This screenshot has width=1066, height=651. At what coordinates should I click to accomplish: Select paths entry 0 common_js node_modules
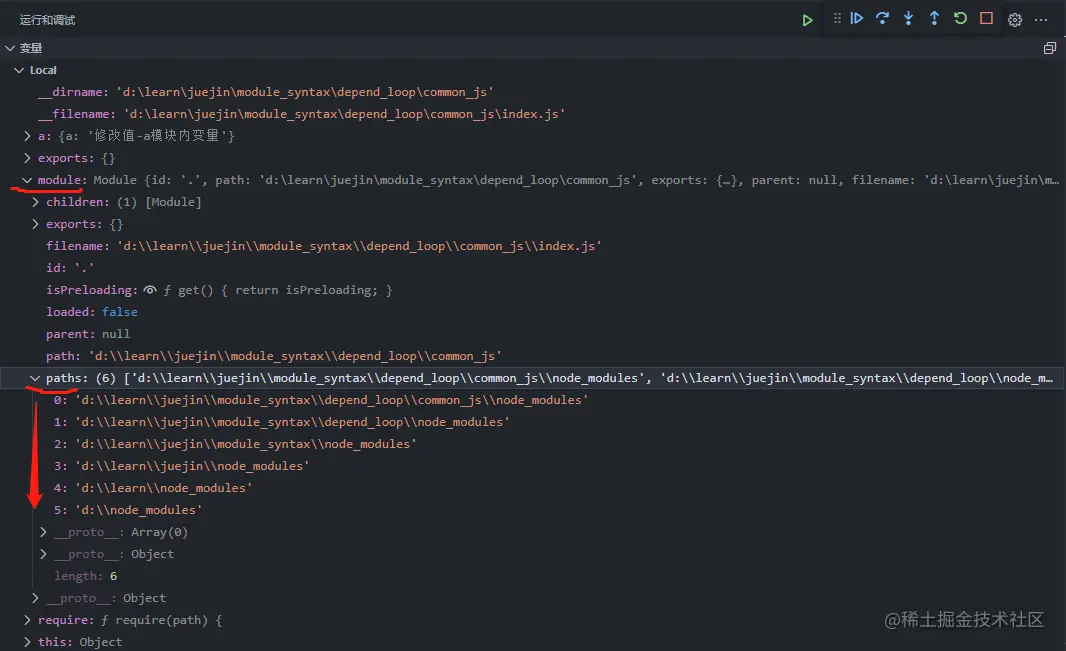(x=533, y=400)
